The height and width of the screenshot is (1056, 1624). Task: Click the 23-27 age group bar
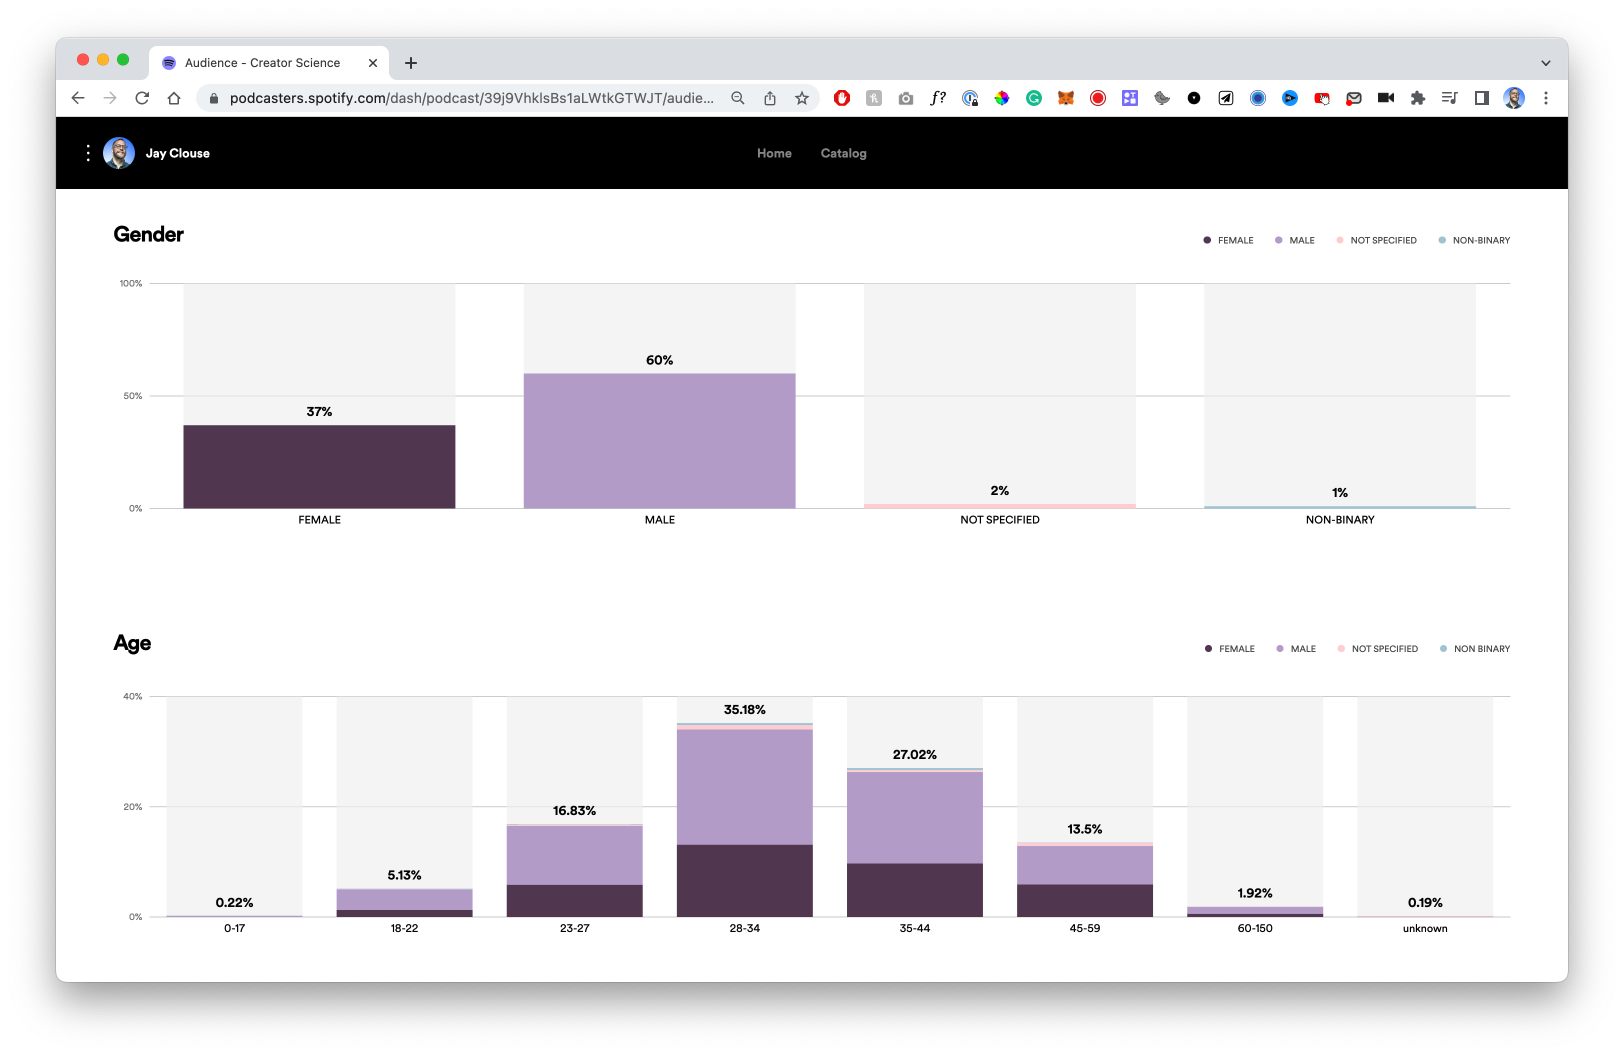[x=575, y=870]
